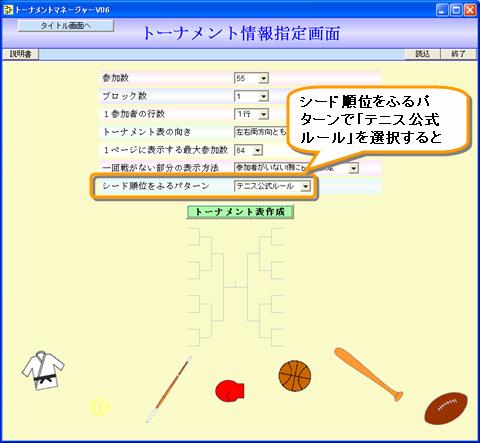
Task: Click the brown rugby football icon
Action: pos(446,408)
